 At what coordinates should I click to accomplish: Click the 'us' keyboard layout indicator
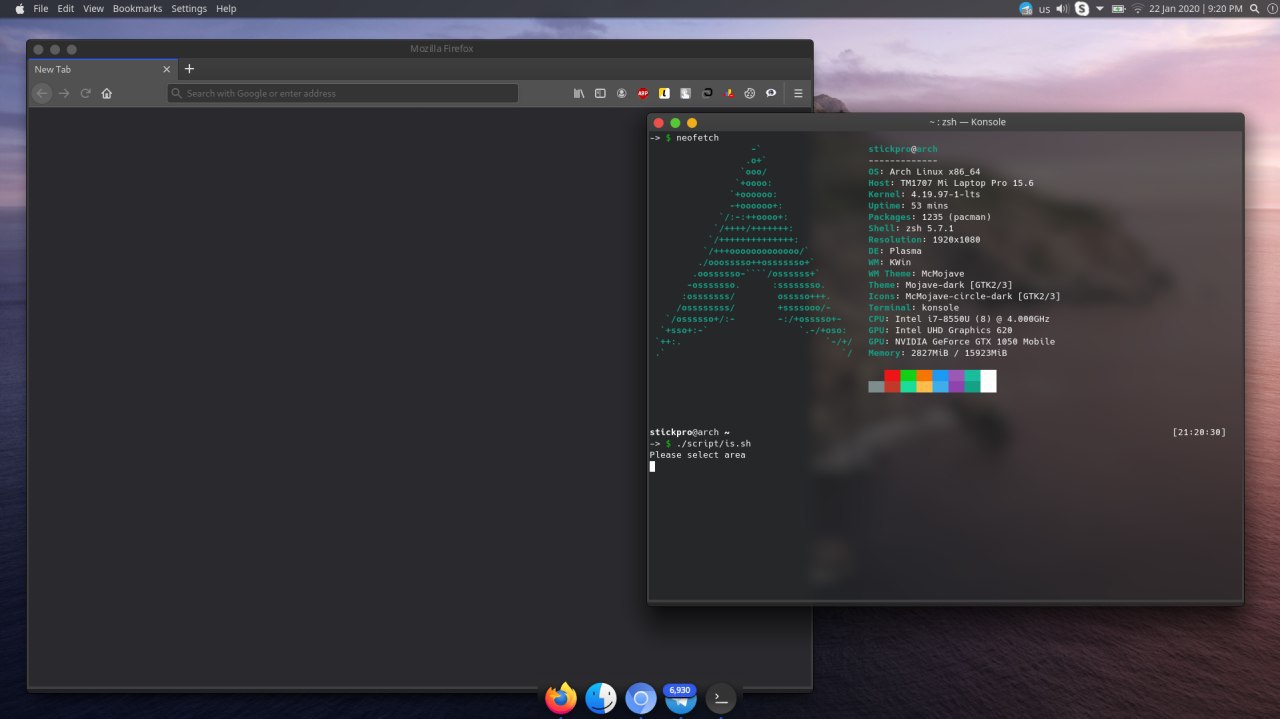pyautogui.click(x=1044, y=9)
